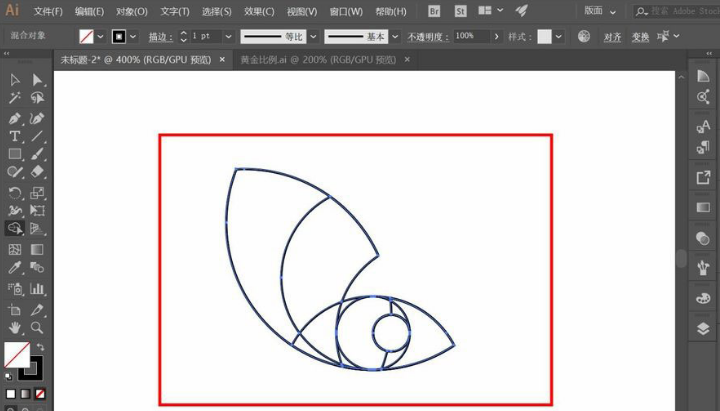Image resolution: width=720 pixels, height=411 pixels.
Task: Pick the Free Transform tool
Action: tap(37, 210)
